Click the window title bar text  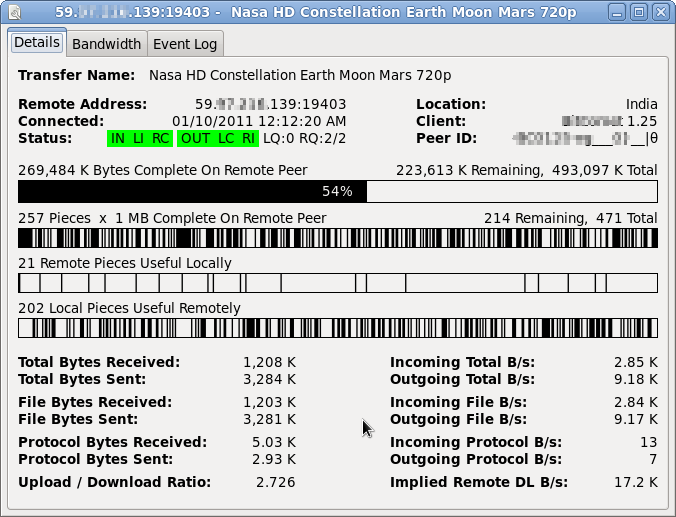[x=316, y=12]
